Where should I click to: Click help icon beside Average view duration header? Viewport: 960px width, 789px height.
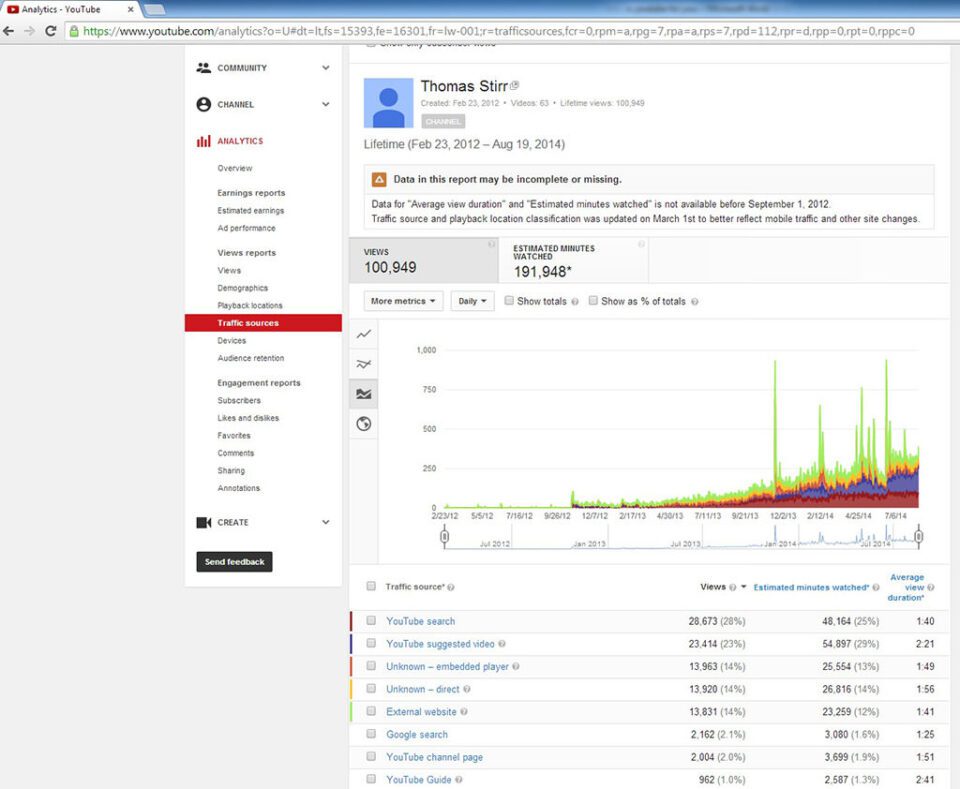click(x=931, y=588)
